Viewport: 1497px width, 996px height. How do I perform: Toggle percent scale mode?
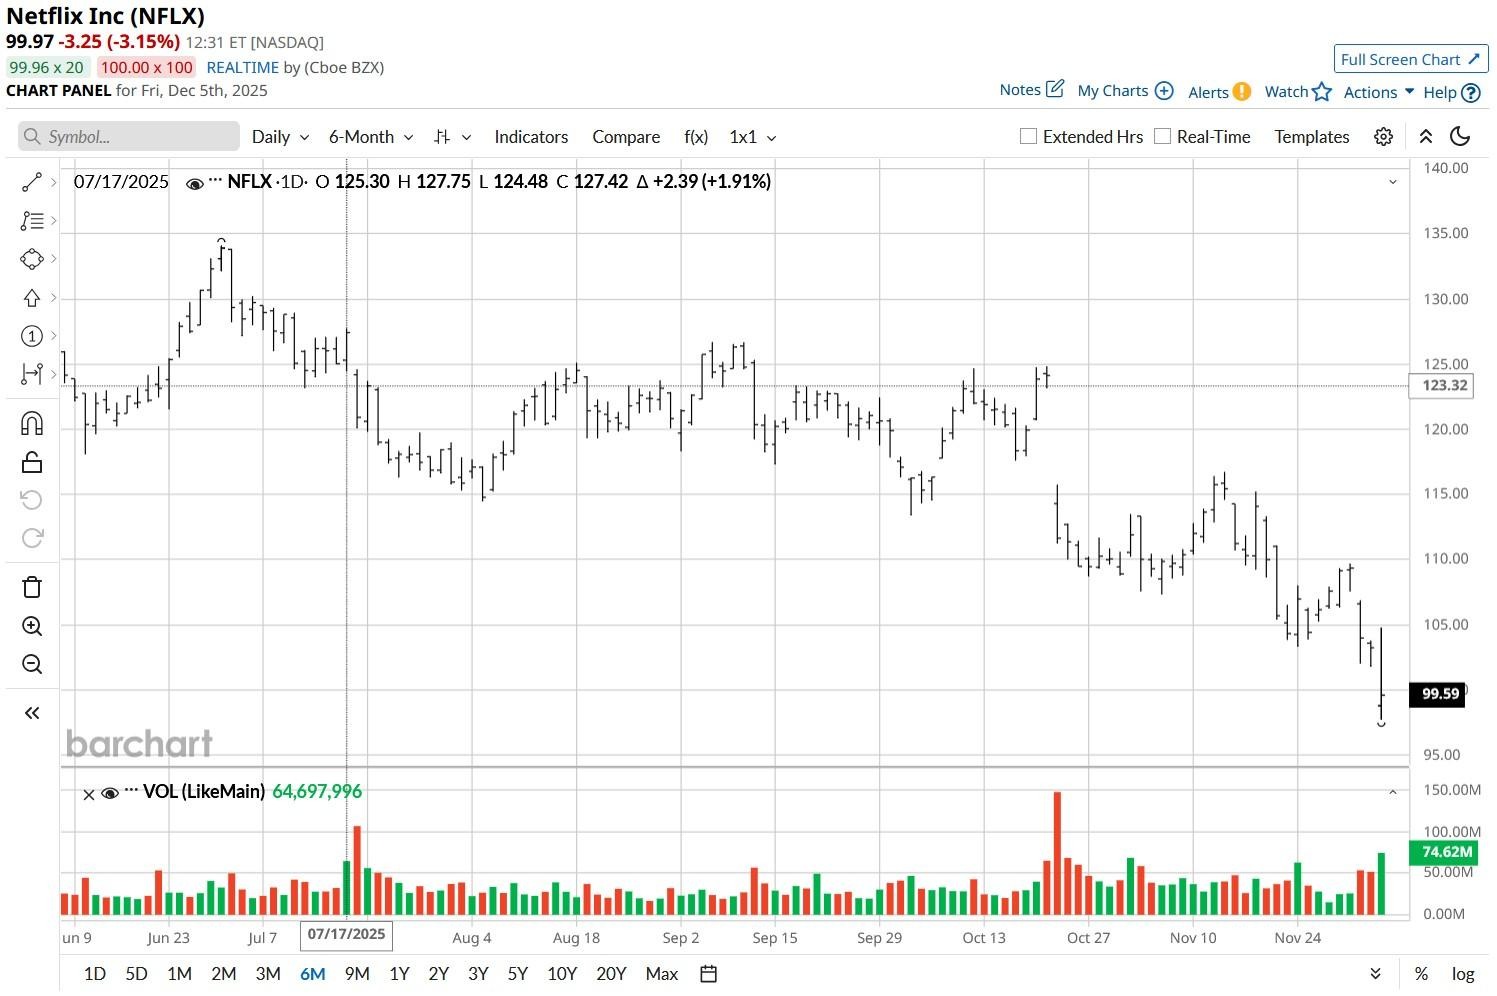(1421, 974)
